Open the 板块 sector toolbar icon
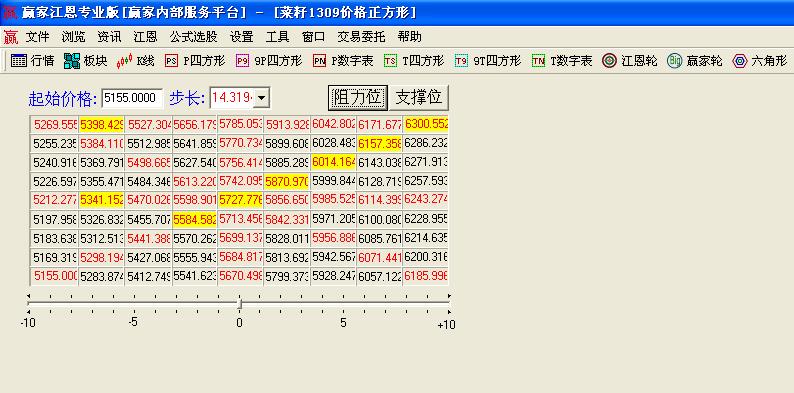The width and height of the screenshot is (794, 393). tap(86, 61)
